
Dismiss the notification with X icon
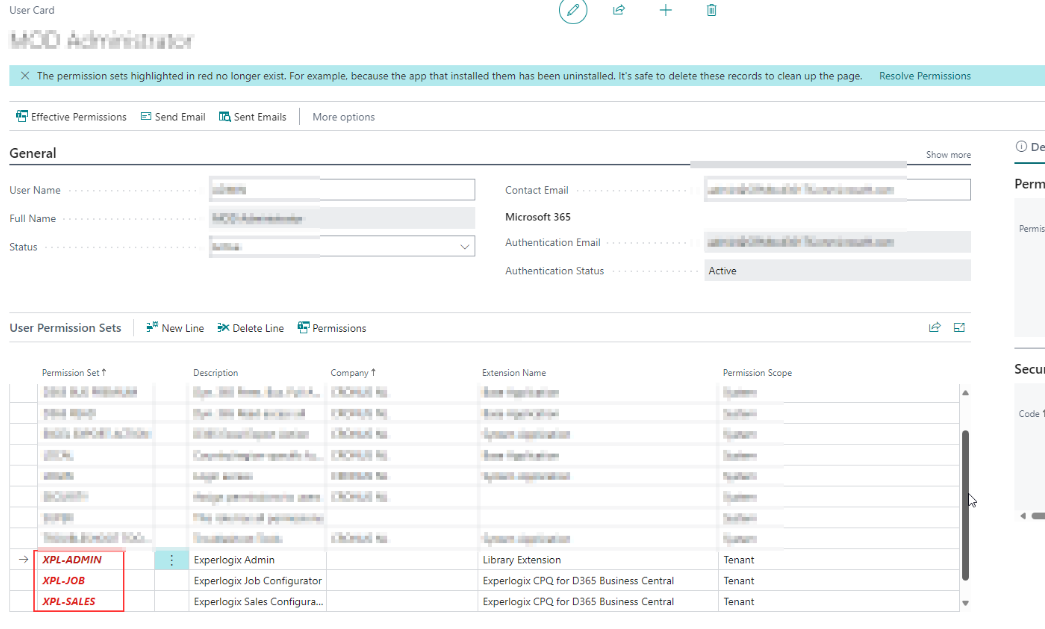[25, 76]
